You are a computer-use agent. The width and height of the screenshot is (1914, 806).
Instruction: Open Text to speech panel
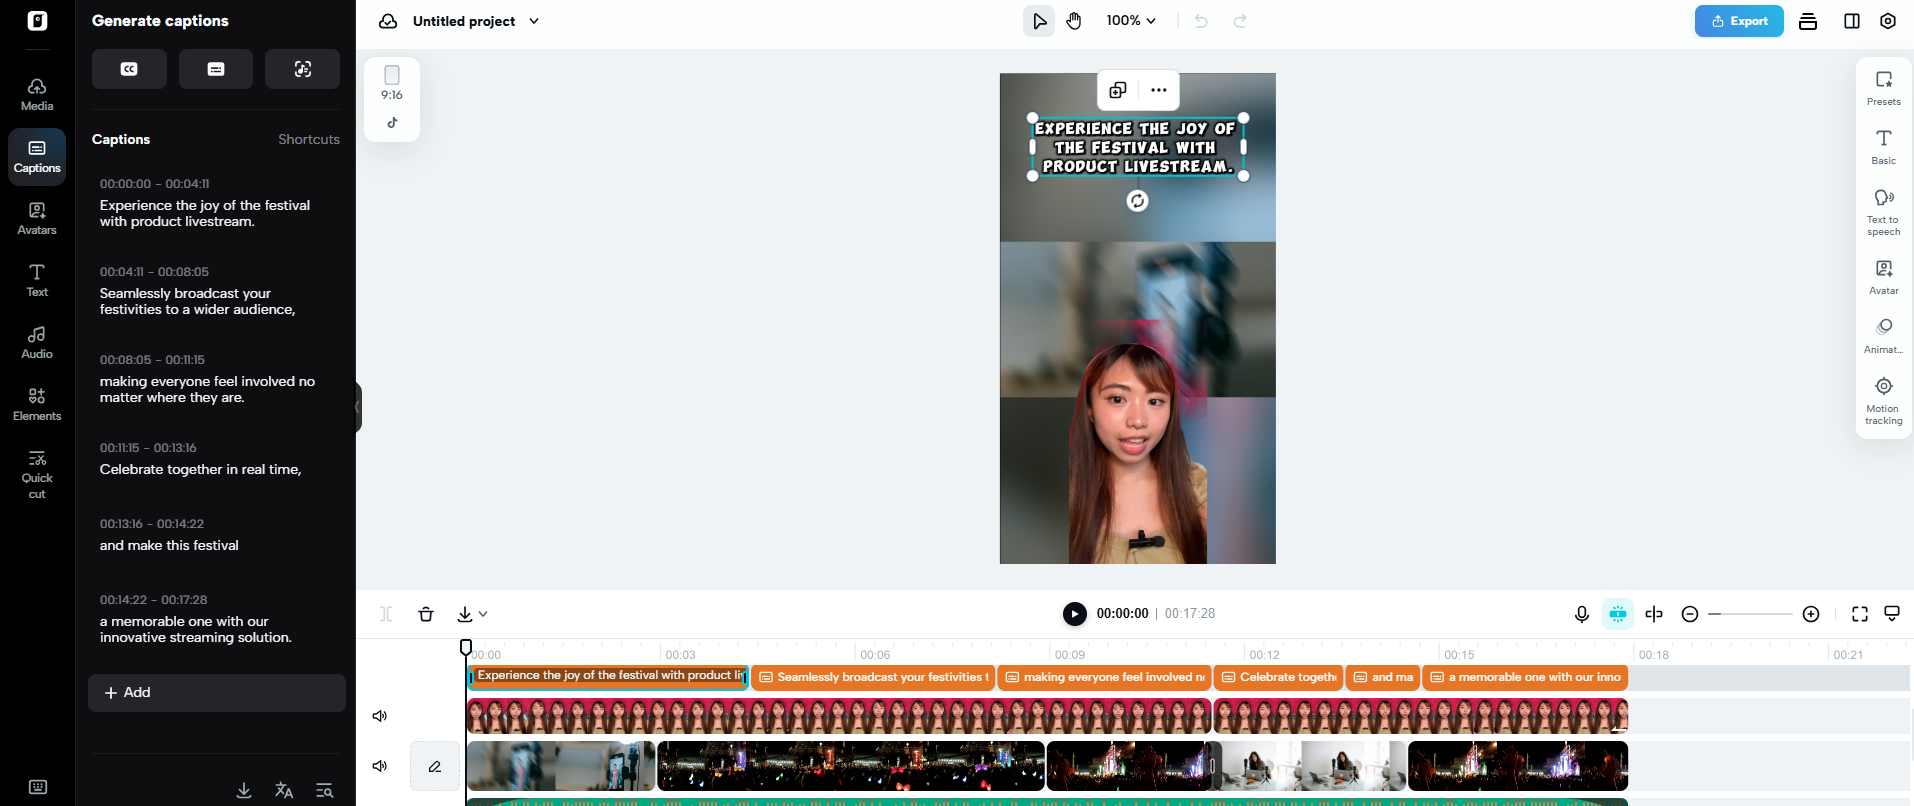point(1884,211)
